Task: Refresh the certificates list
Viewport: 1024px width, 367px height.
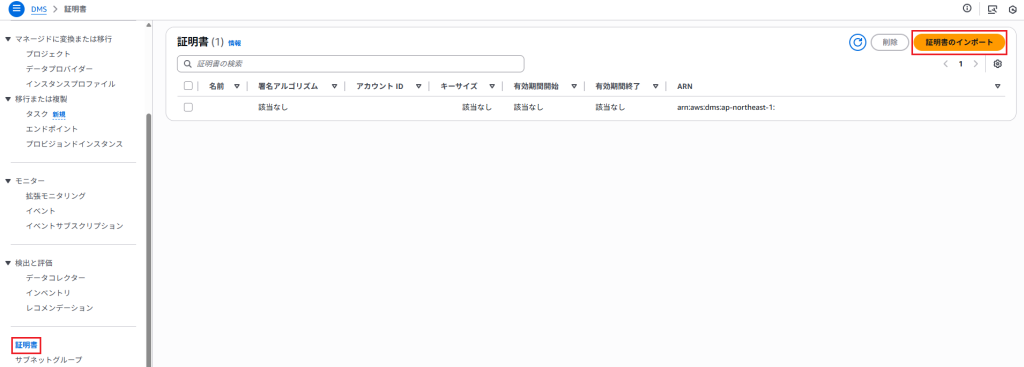Action: 857,42
